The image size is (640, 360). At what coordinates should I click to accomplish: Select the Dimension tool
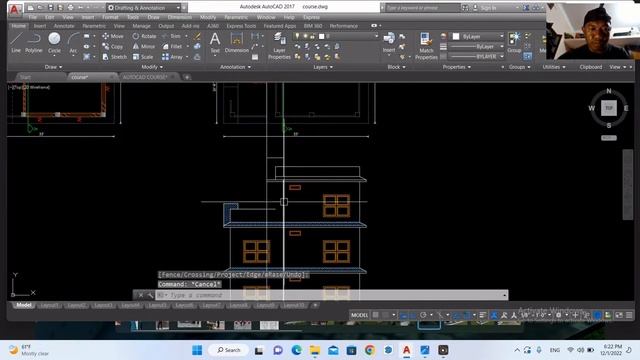click(x=236, y=43)
